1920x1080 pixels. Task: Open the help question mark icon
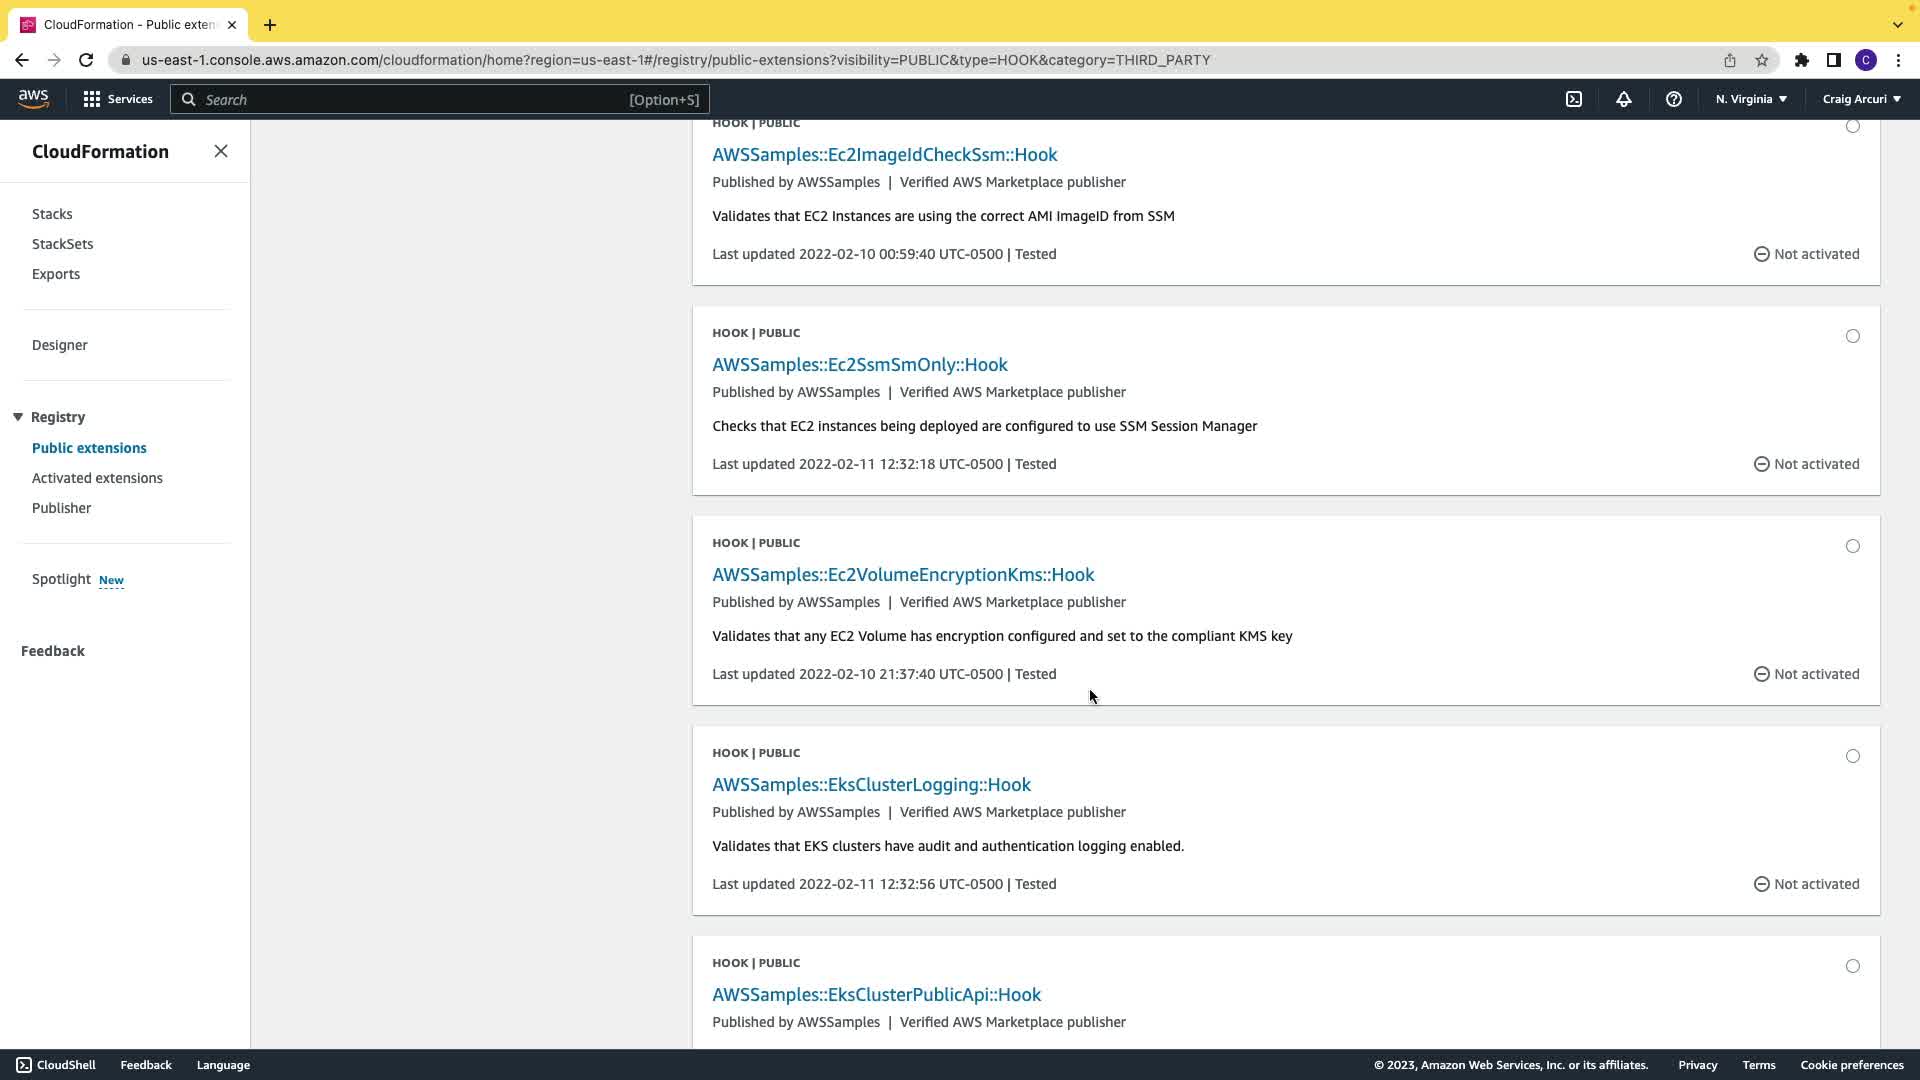[x=1673, y=99]
